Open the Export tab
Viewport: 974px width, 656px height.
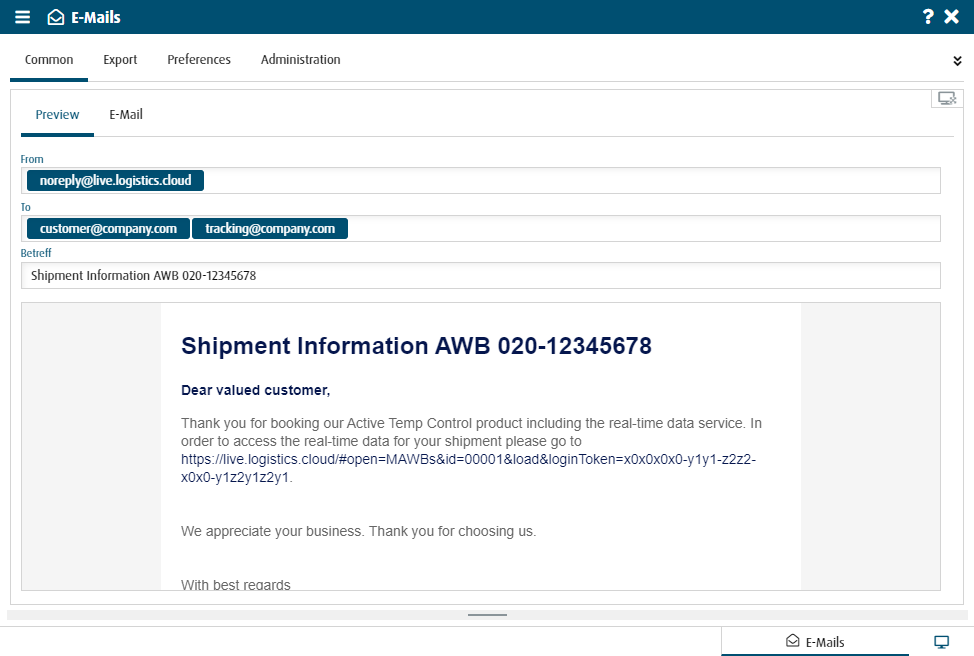pyautogui.click(x=120, y=60)
